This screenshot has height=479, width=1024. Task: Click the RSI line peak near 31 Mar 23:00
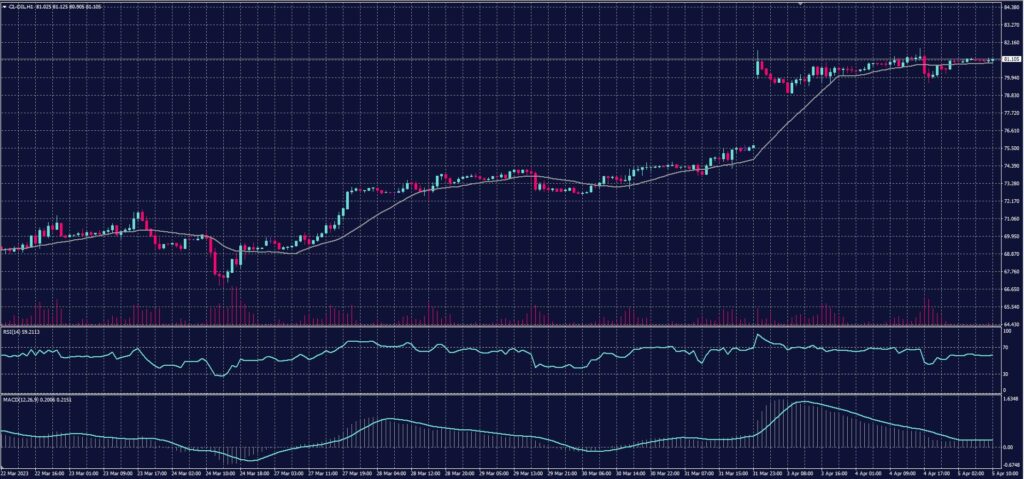pos(757,335)
